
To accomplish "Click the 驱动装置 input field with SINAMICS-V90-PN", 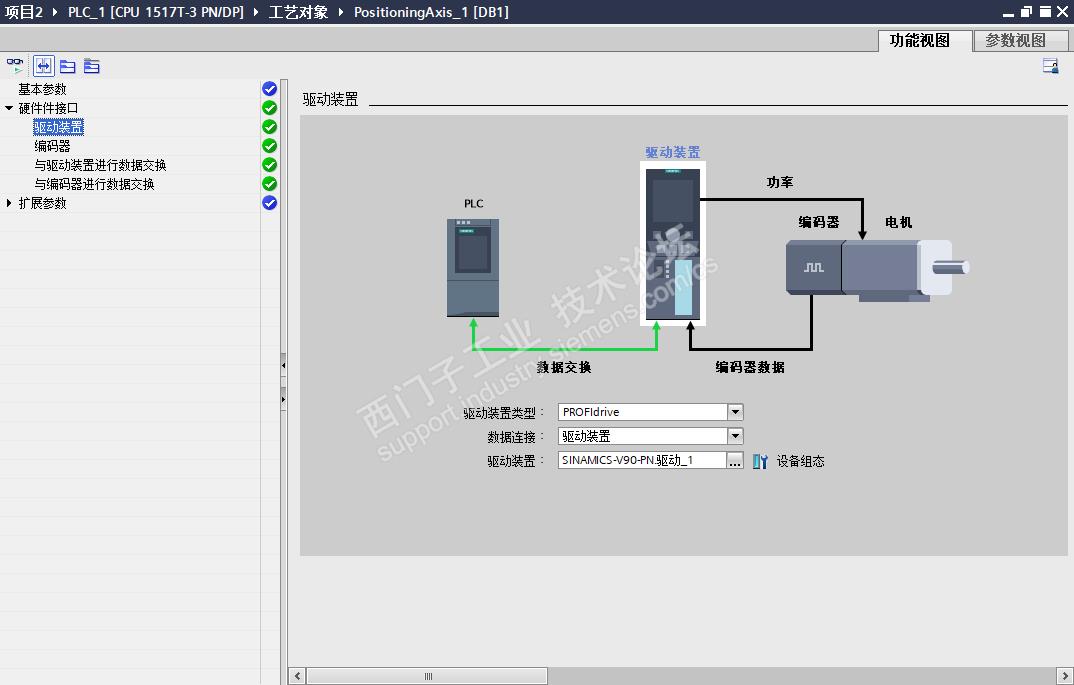I will [x=642, y=460].
